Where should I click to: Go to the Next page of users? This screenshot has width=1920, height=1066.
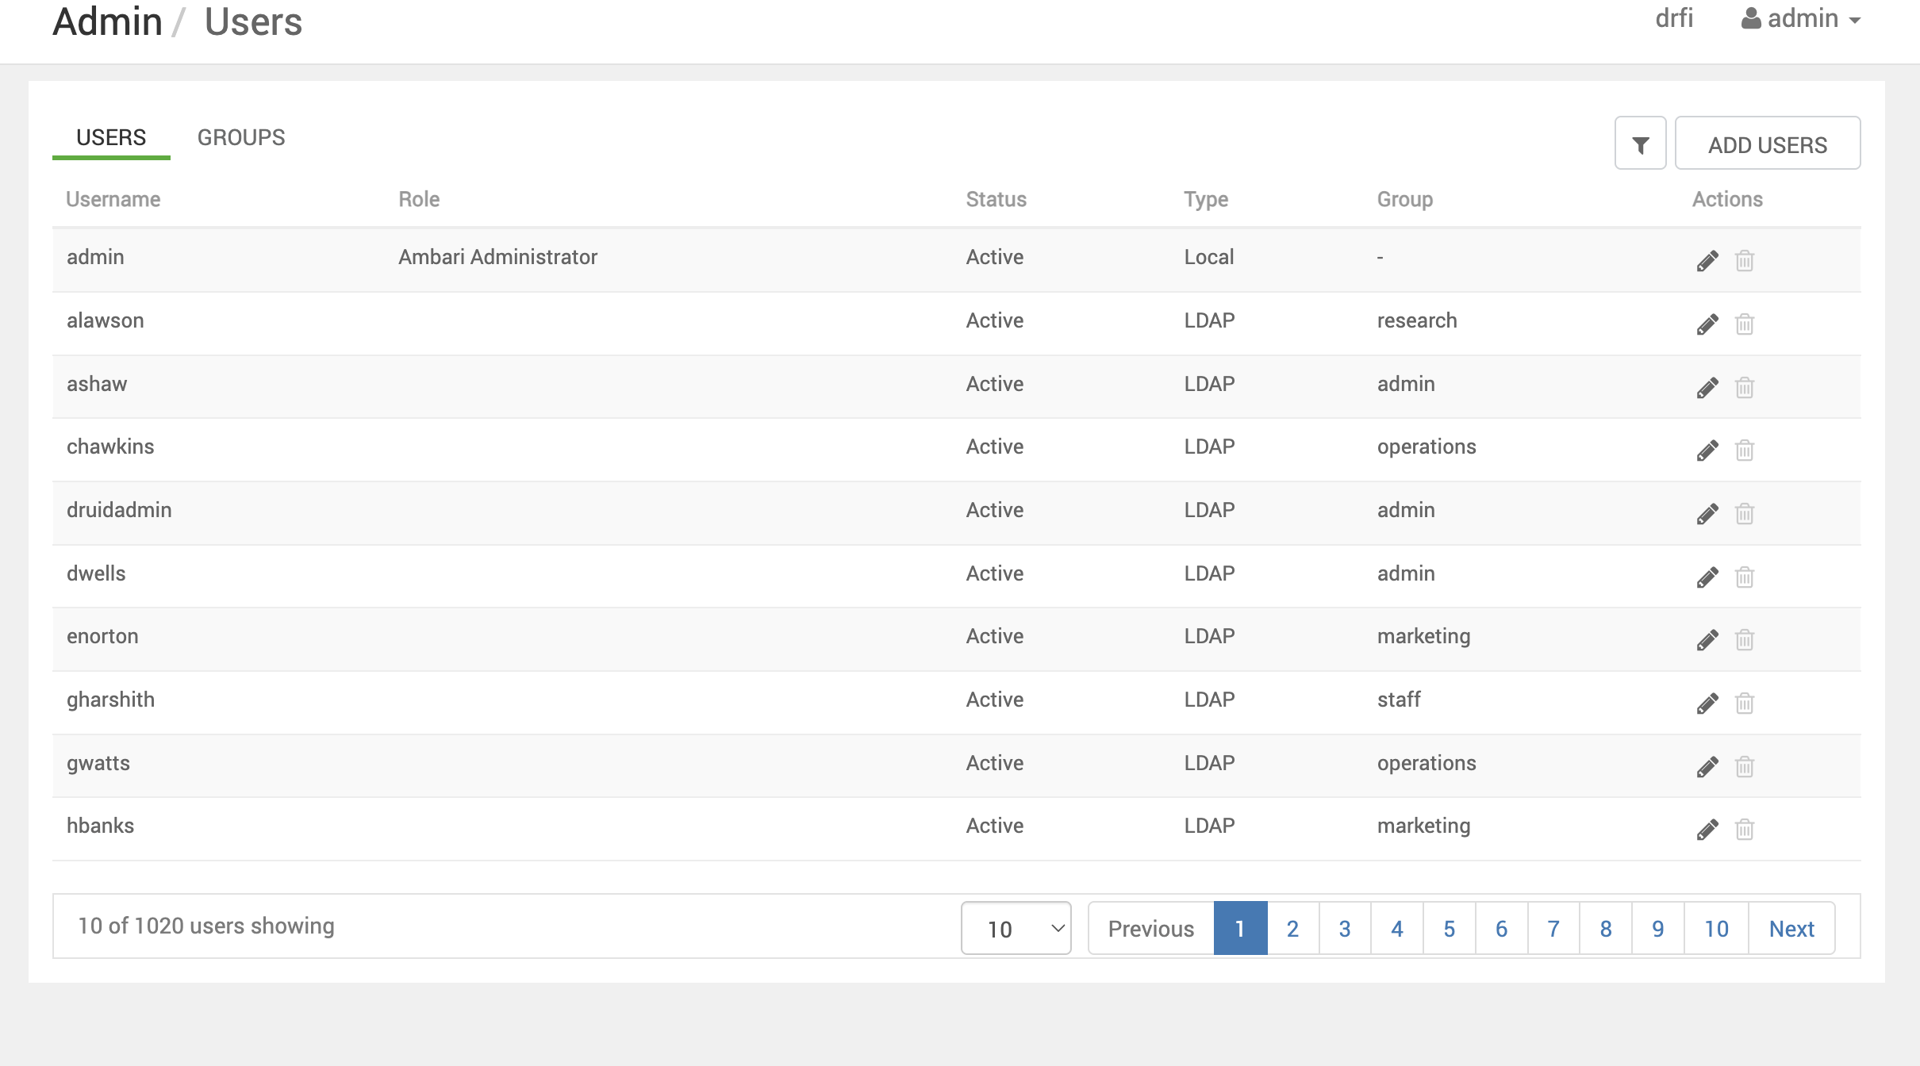coord(1791,929)
